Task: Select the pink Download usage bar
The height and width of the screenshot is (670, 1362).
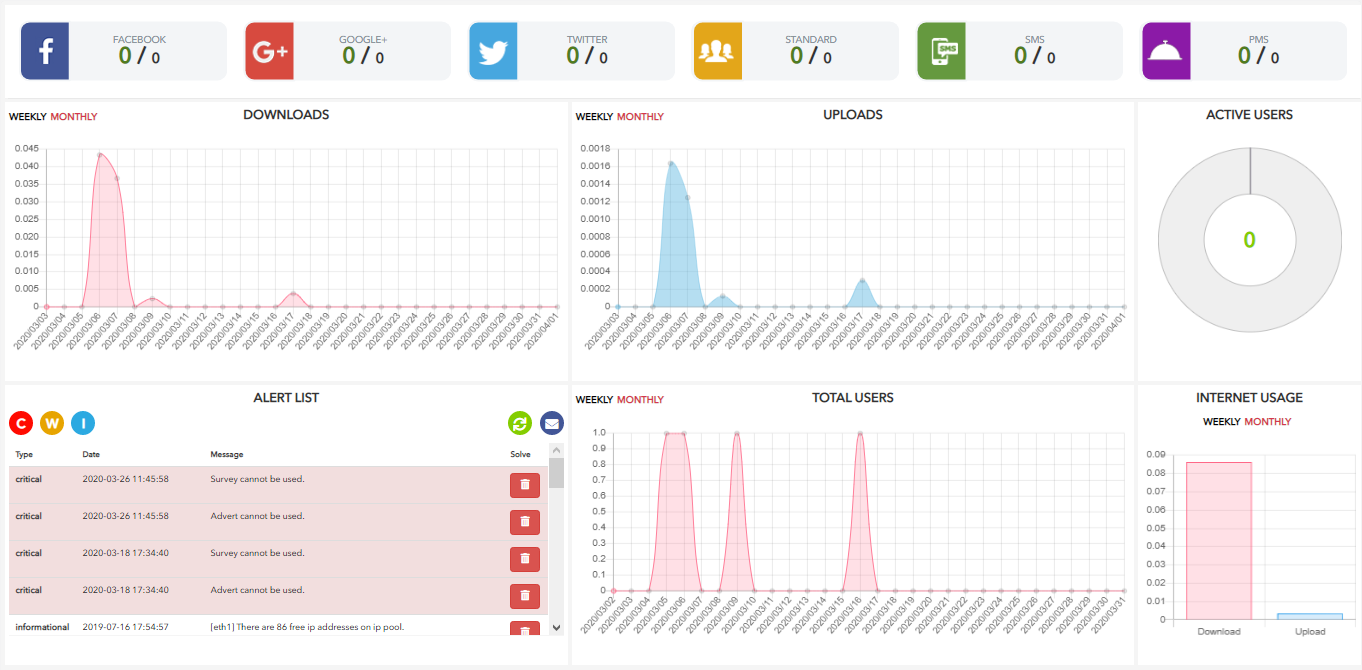Action: click(x=1218, y=540)
